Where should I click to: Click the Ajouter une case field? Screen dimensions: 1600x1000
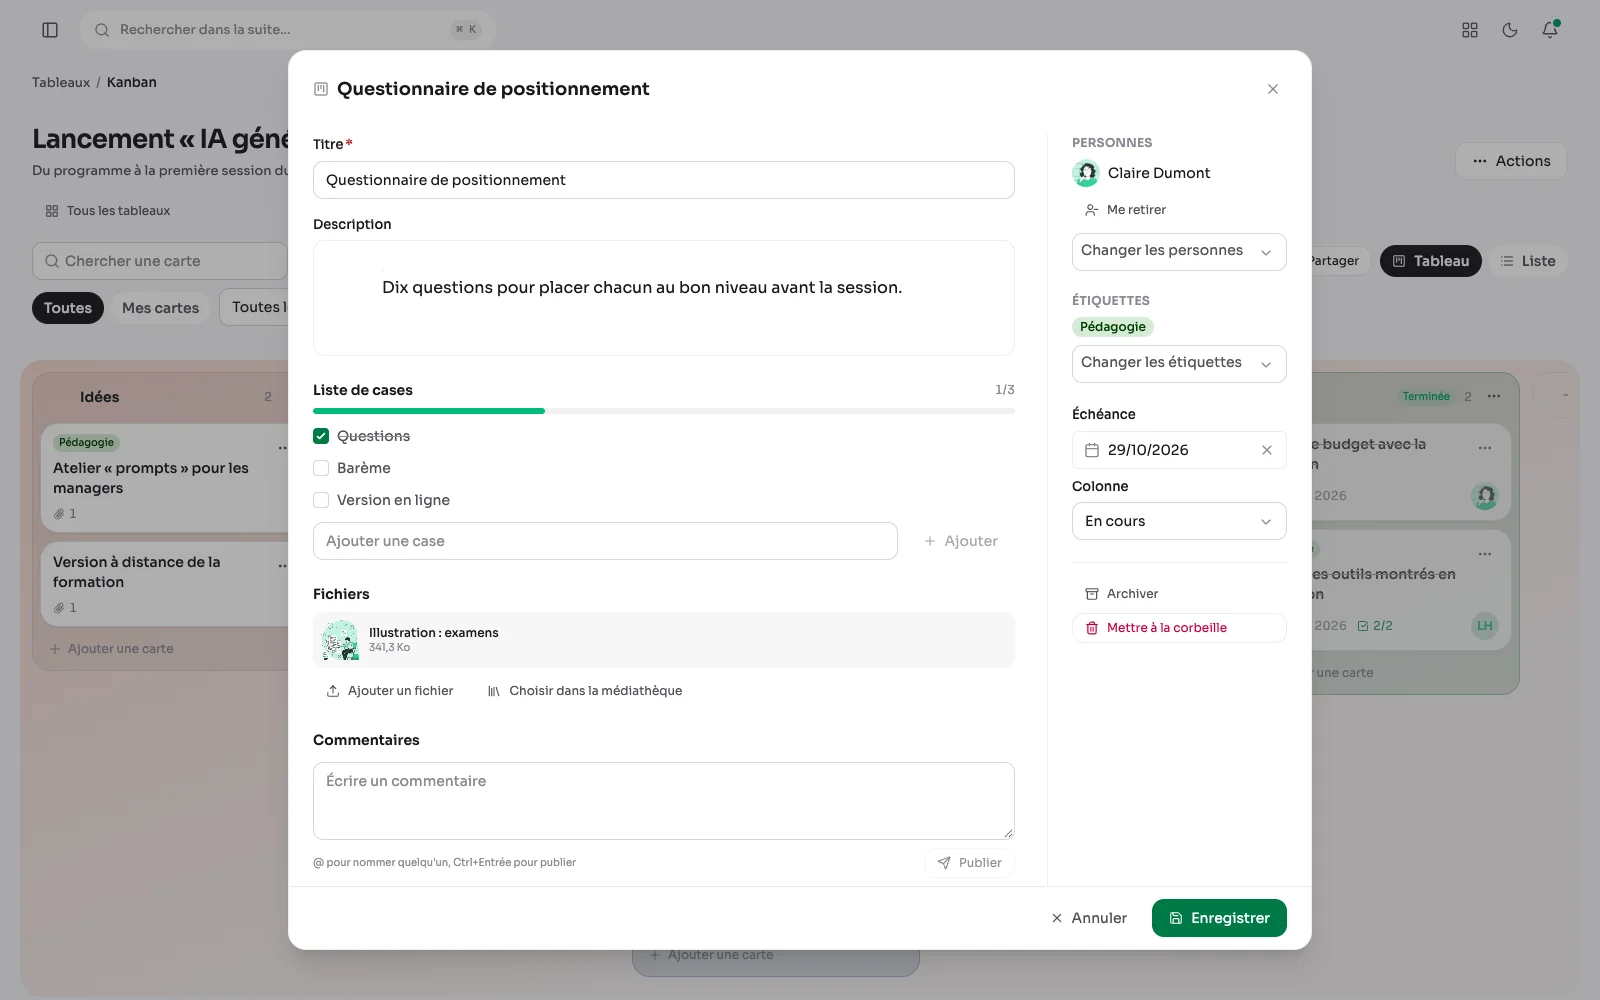coord(605,541)
